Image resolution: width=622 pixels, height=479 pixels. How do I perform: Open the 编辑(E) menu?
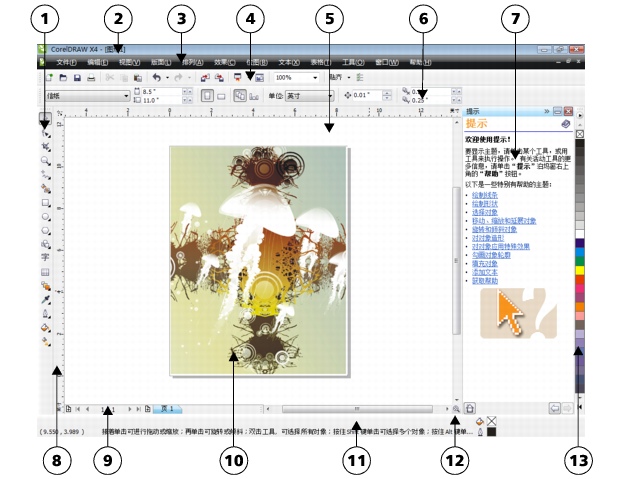[98, 62]
